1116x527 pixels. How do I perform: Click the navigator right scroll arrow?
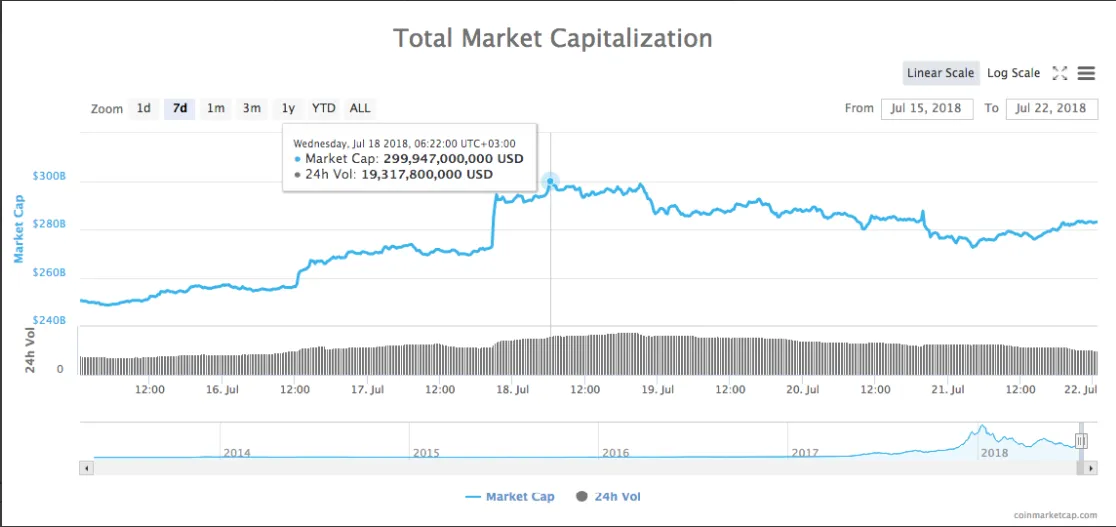[x=1090, y=469]
